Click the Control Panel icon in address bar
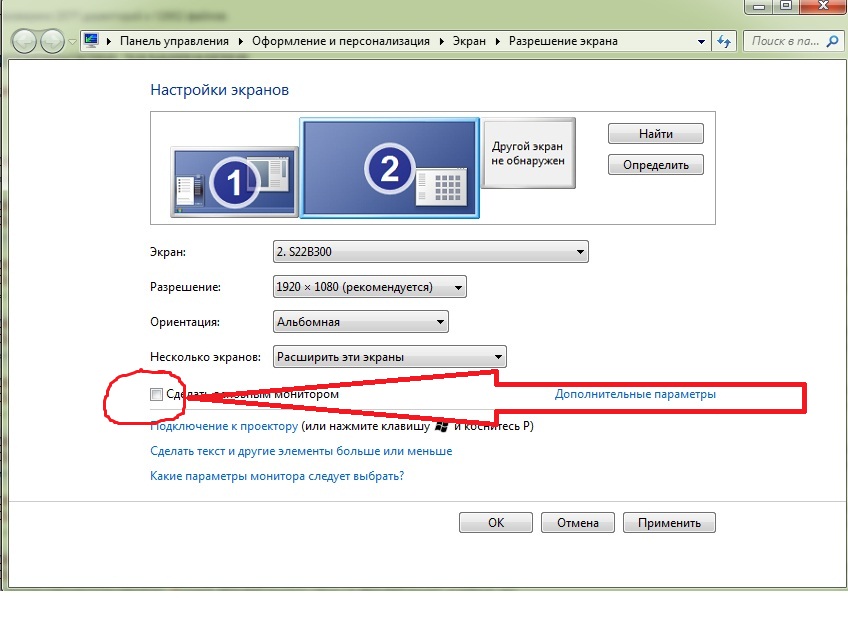The width and height of the screenshot is (848, 640). click(x=91, y=41)
